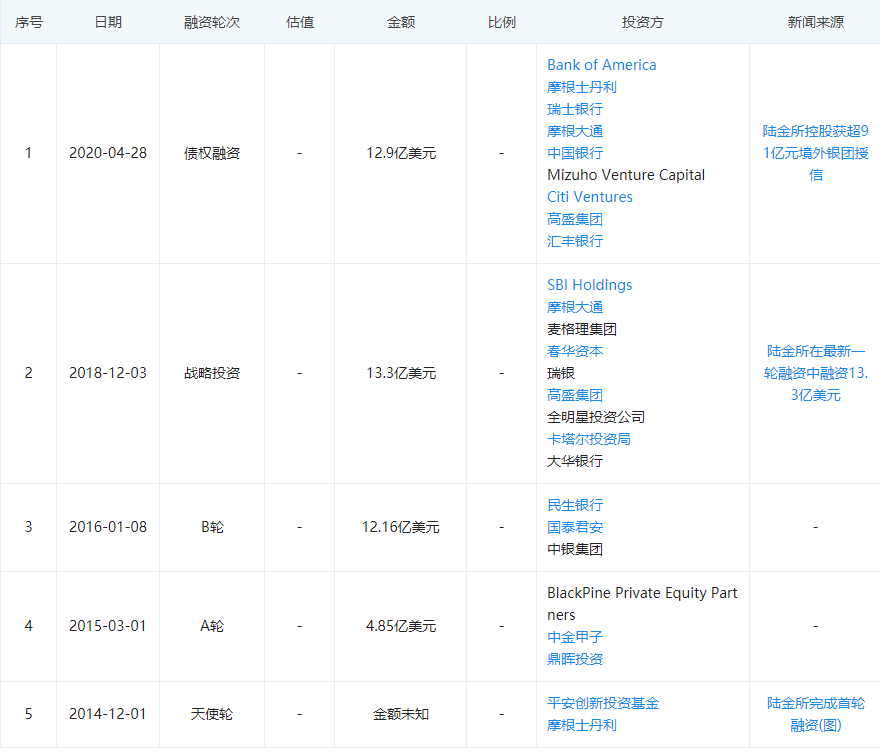
Task: Click the 序号 column header
Action: point(29,22)
